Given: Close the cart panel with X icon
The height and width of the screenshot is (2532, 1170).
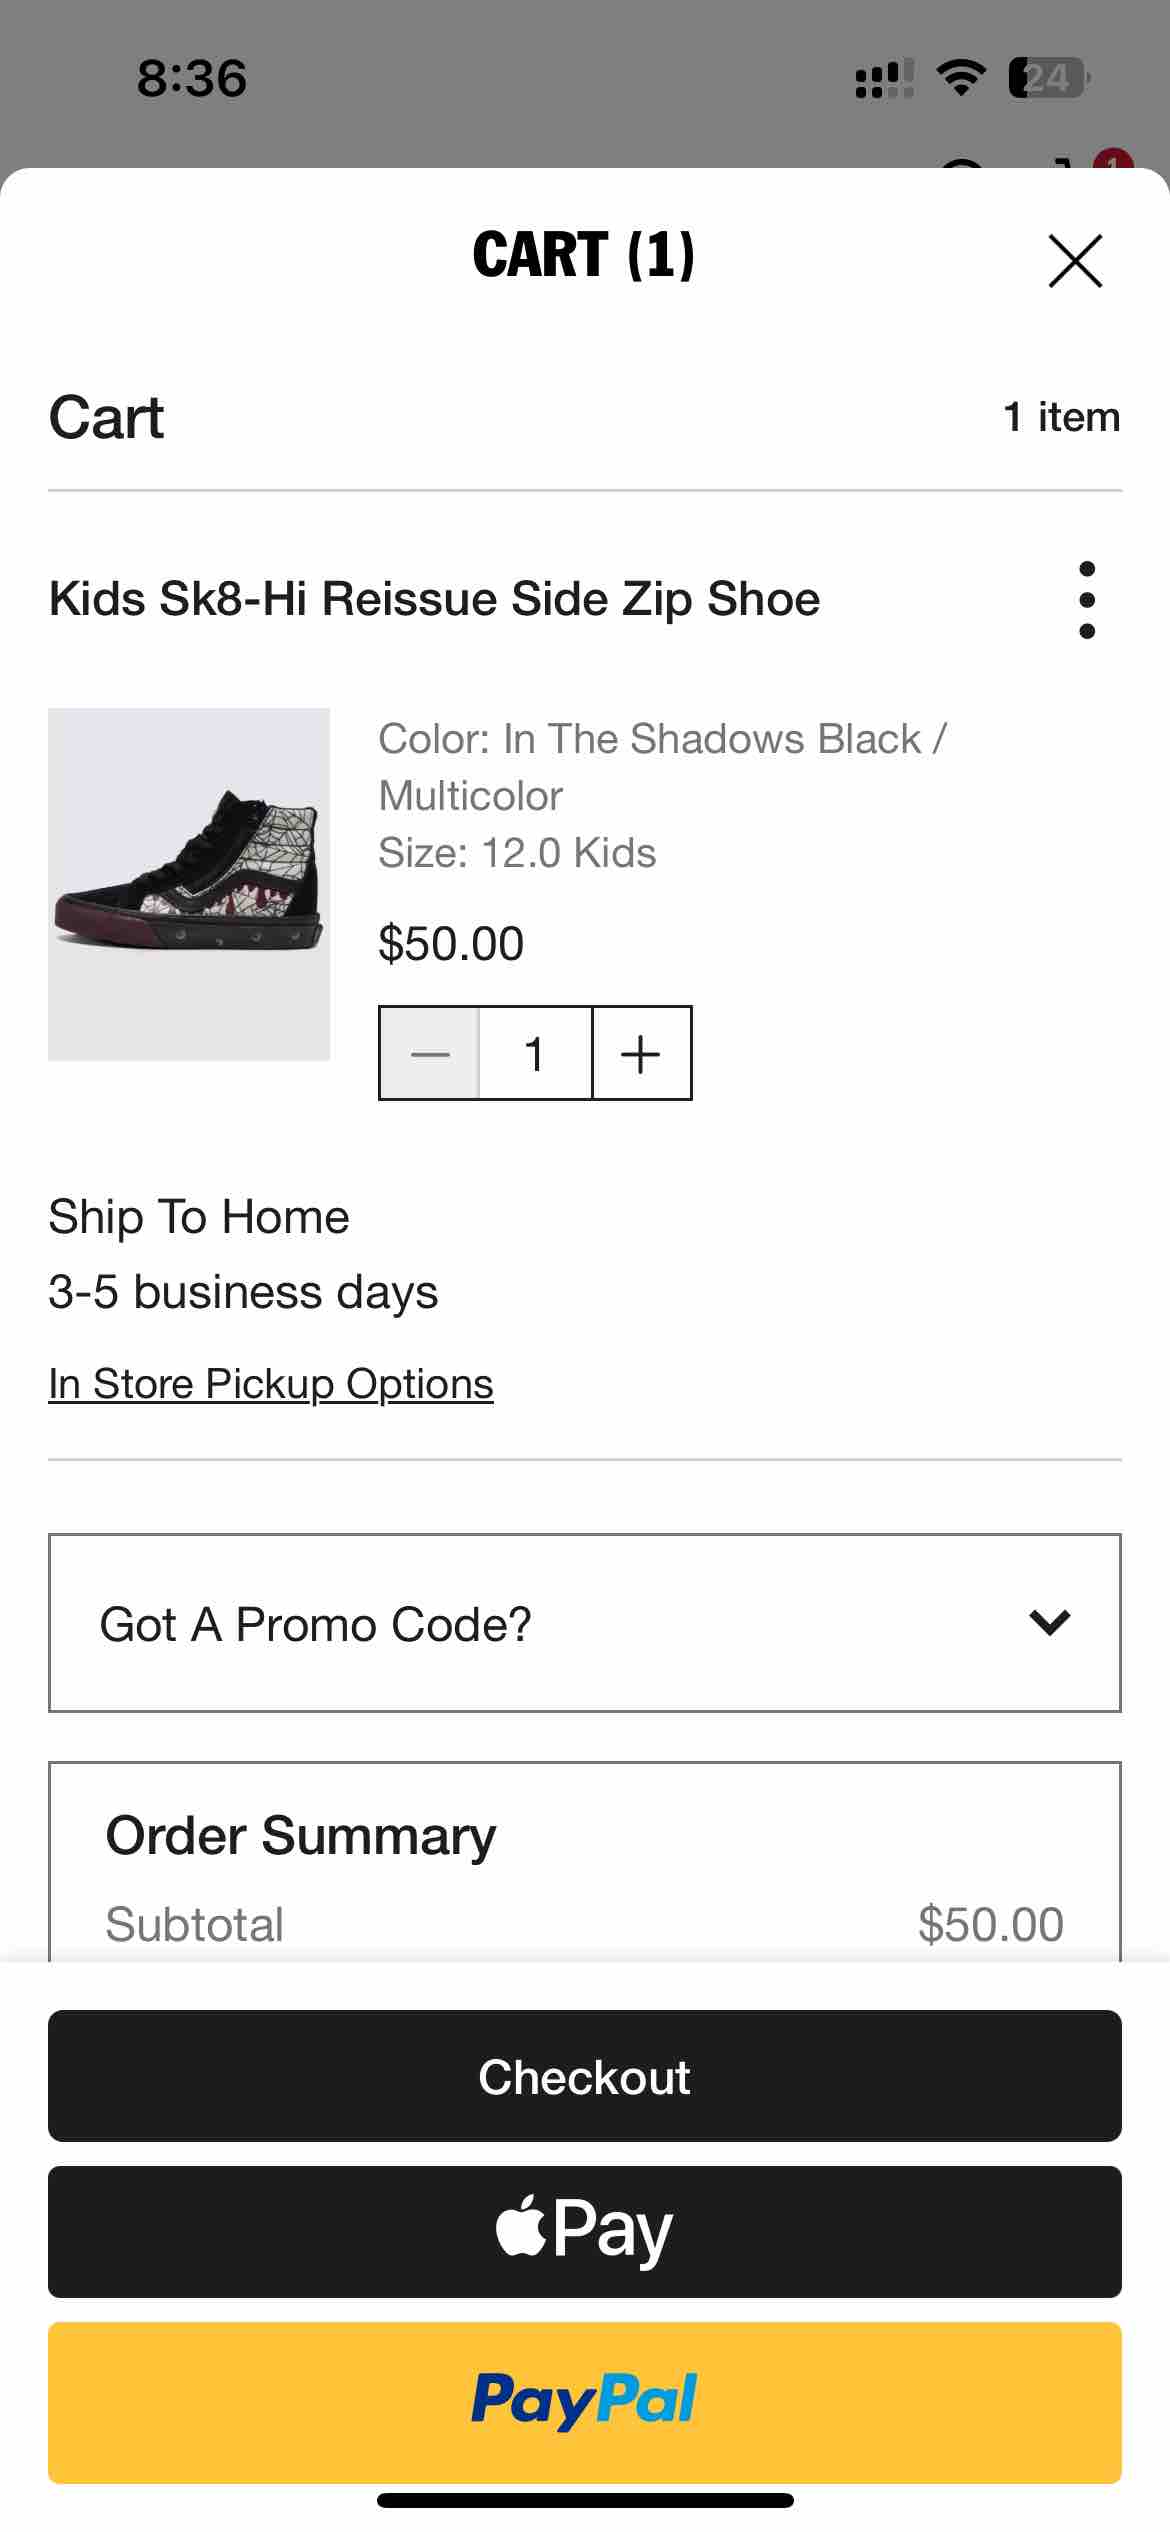Looking at the screenshot, I should (x=1075, y=261).
